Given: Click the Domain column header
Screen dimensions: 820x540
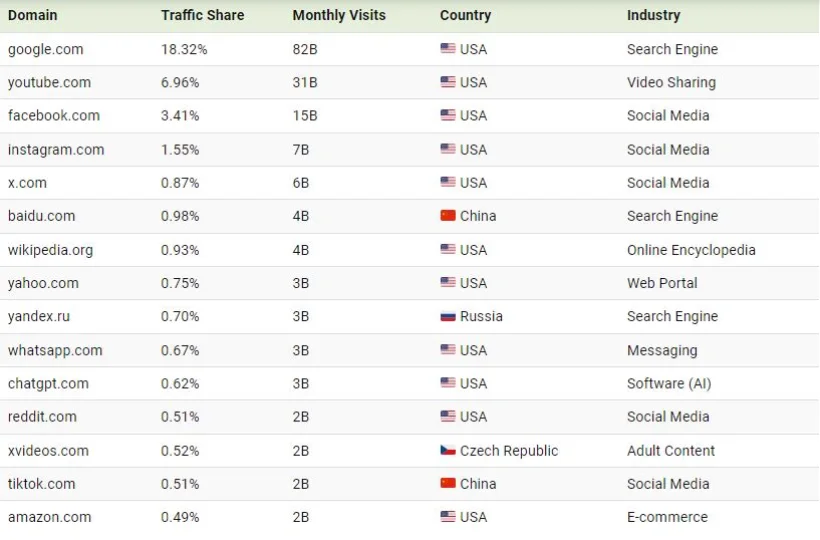Looking at the screenshot, I should click(x=33, y=15).
